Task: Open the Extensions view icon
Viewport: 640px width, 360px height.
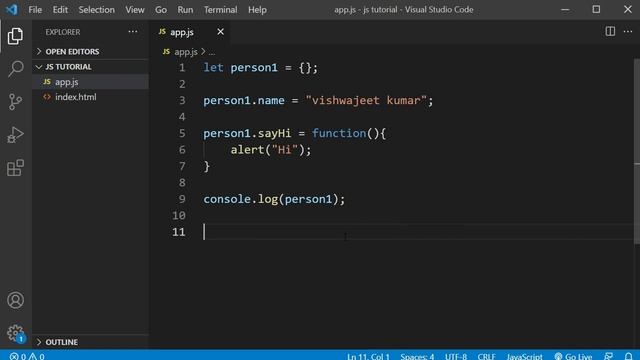Action: (15, 168)
